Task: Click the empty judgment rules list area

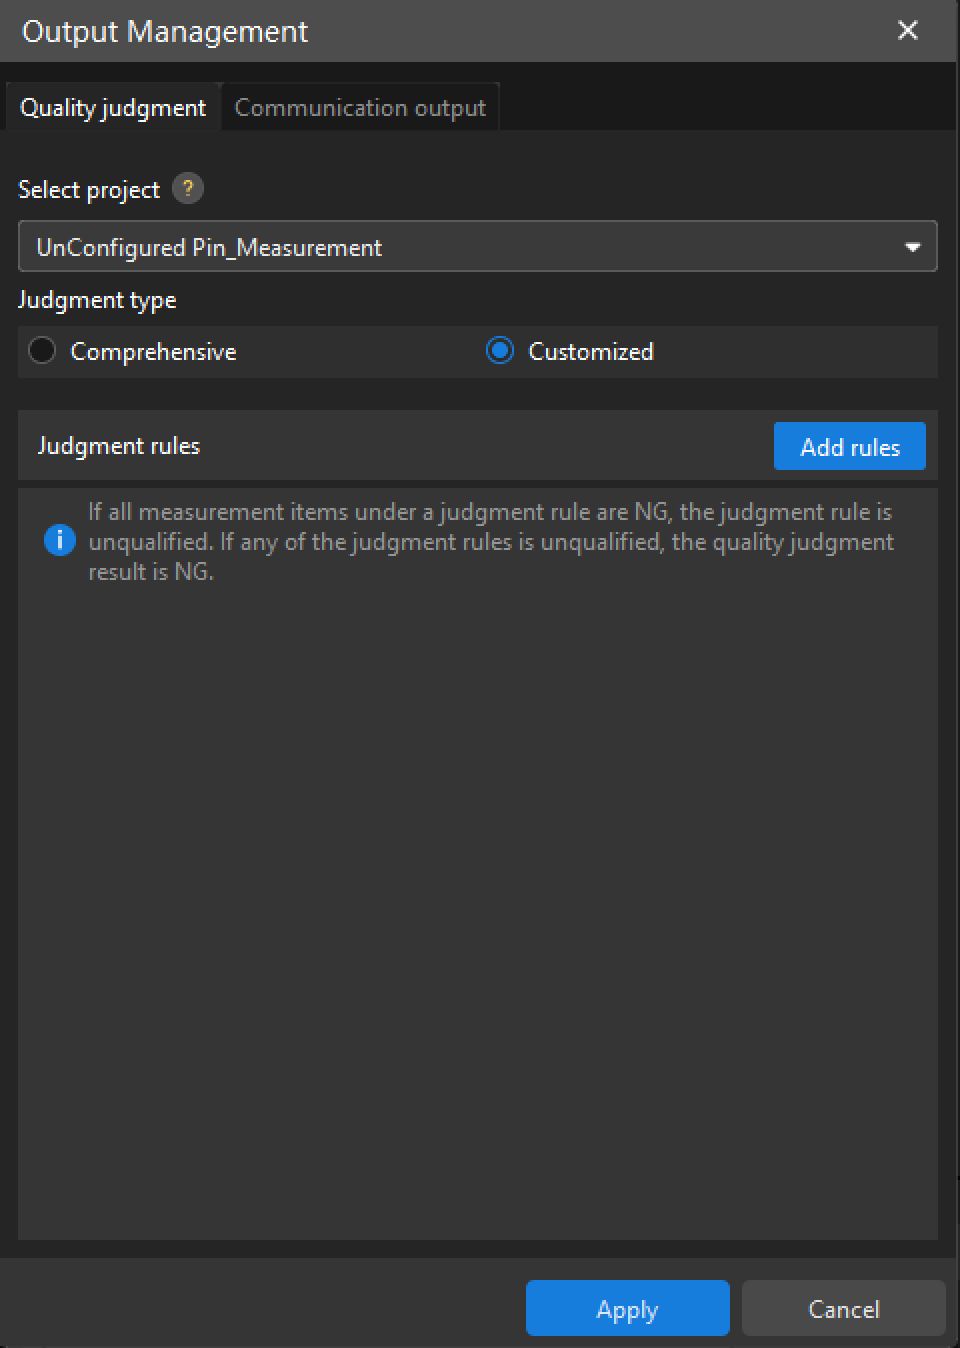Action: pos(478,900)
